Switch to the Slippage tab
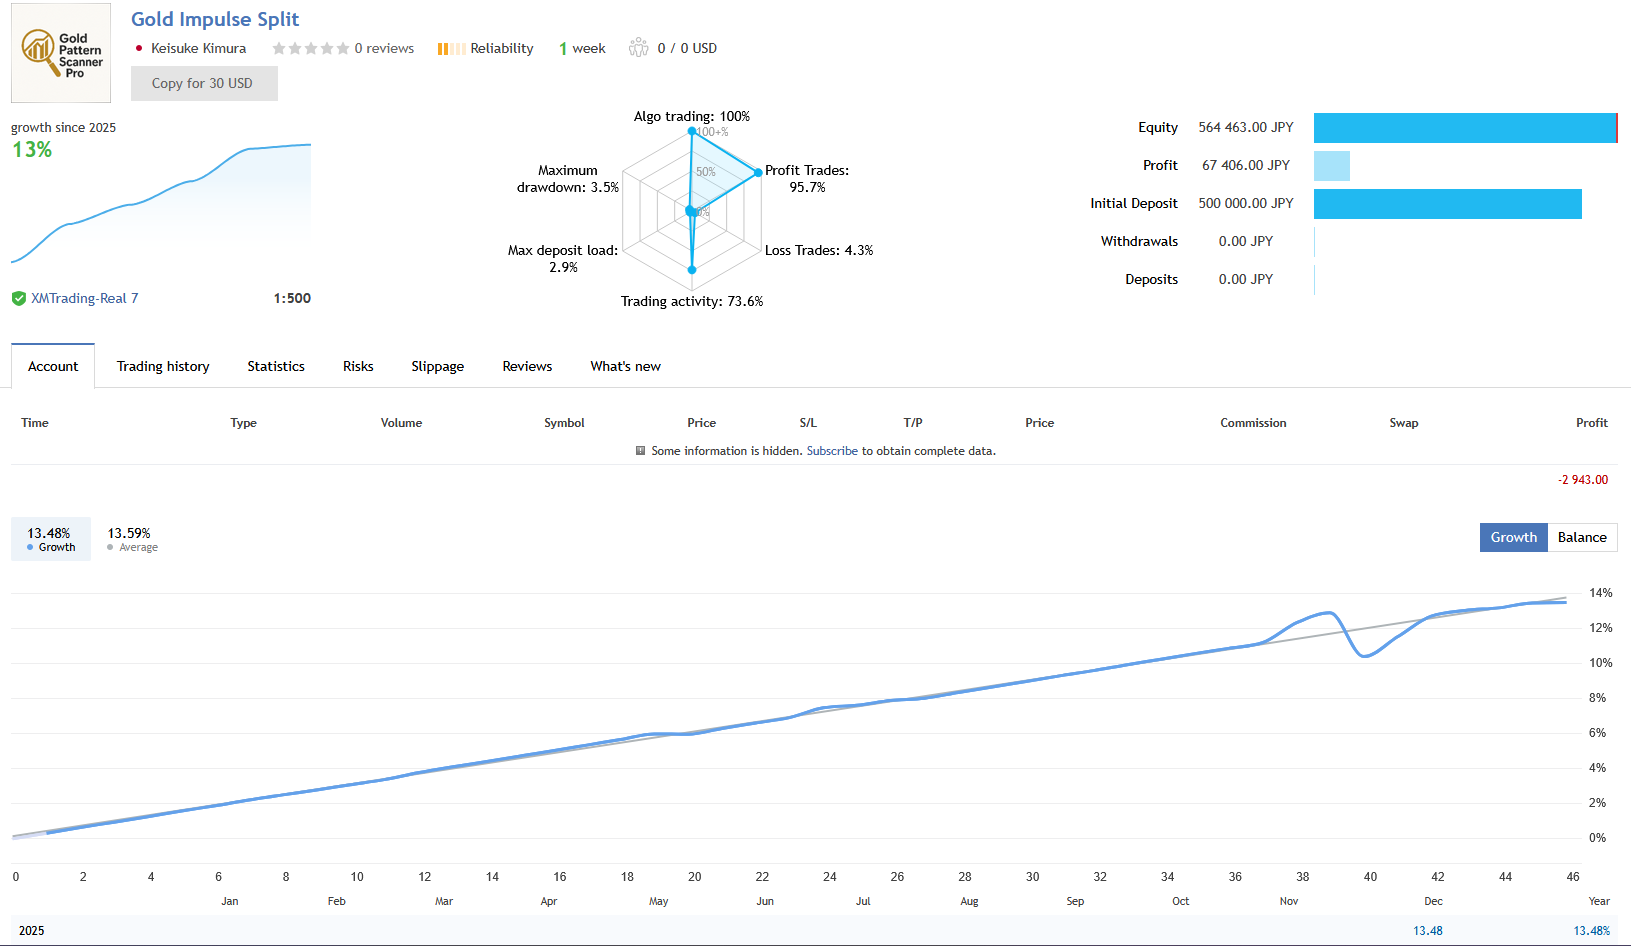This screenshot has width=1631, height=946. click(x=437, y=366)
